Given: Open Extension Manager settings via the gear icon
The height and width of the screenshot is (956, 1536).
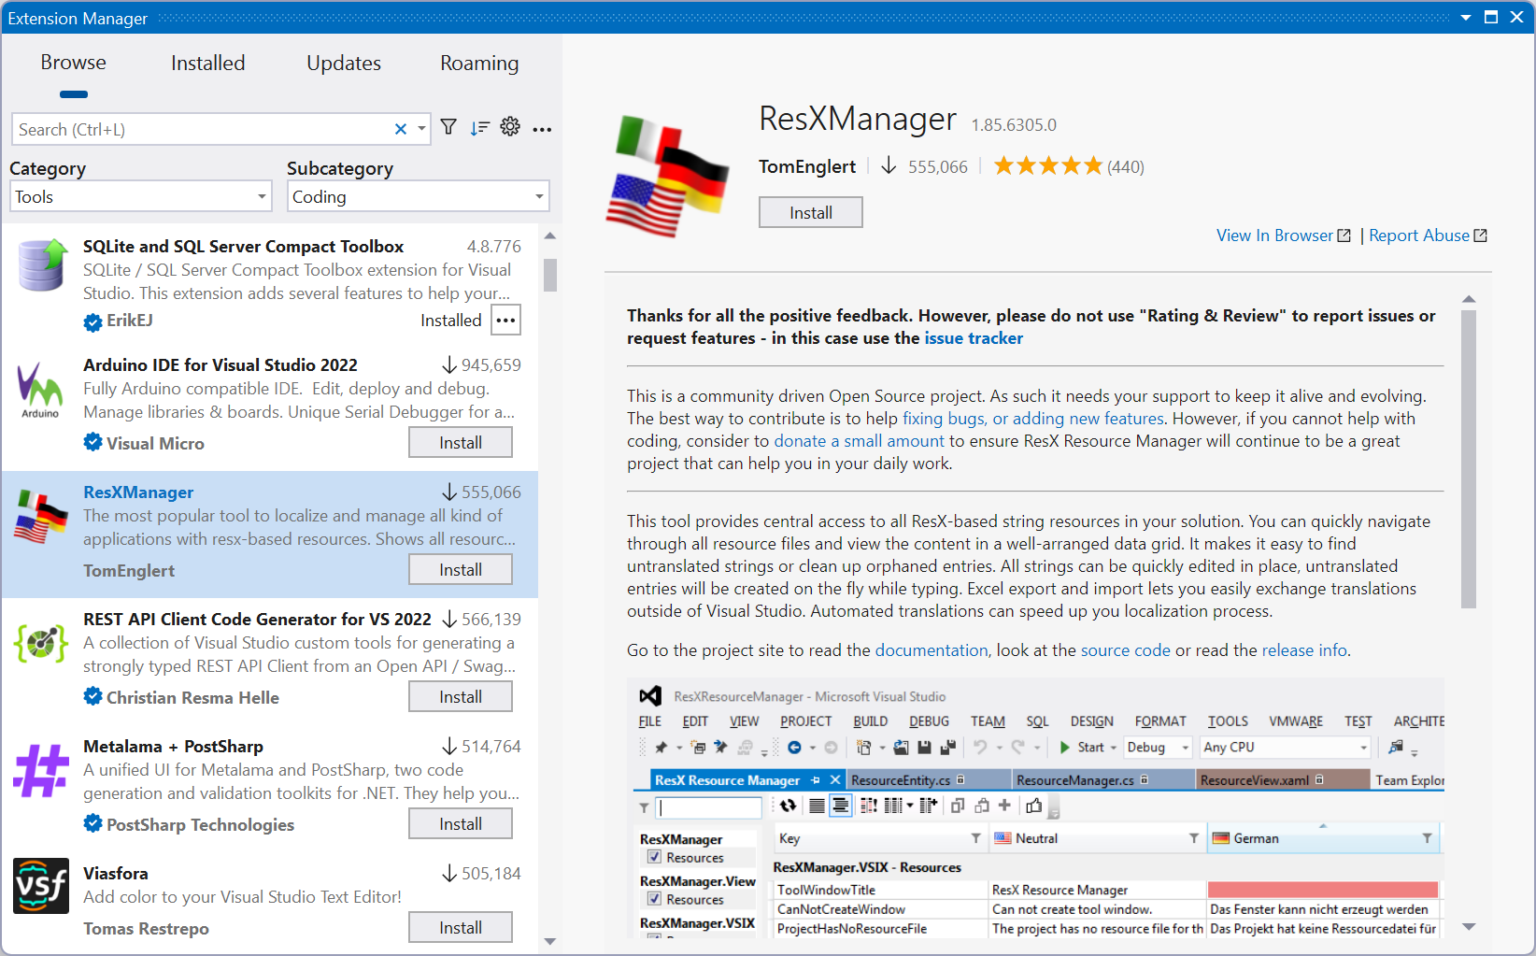Looking at the screenshot, I should [510, 127].
